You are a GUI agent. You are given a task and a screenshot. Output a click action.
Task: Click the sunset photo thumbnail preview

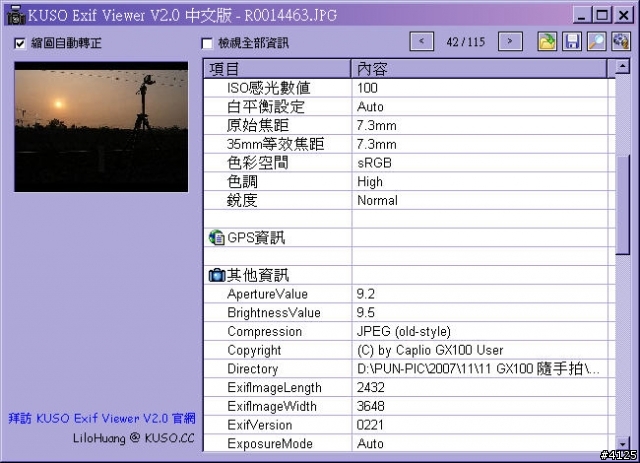pyautogui.click(x=101, y=127)
